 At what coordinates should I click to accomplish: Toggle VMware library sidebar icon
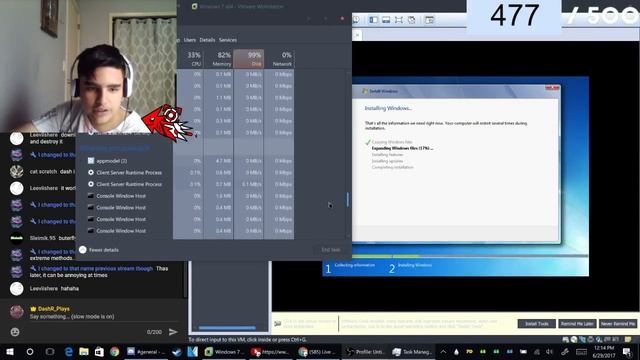coord(373,20)
